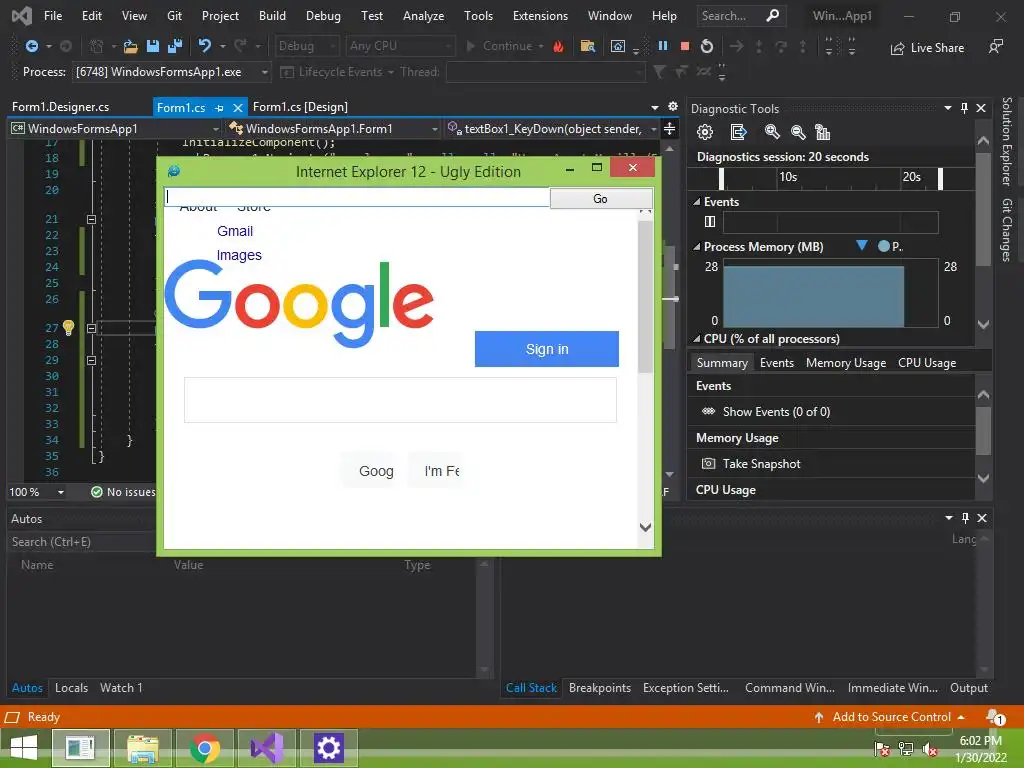
Task: Save all files in toolbar
Action: 174,46
